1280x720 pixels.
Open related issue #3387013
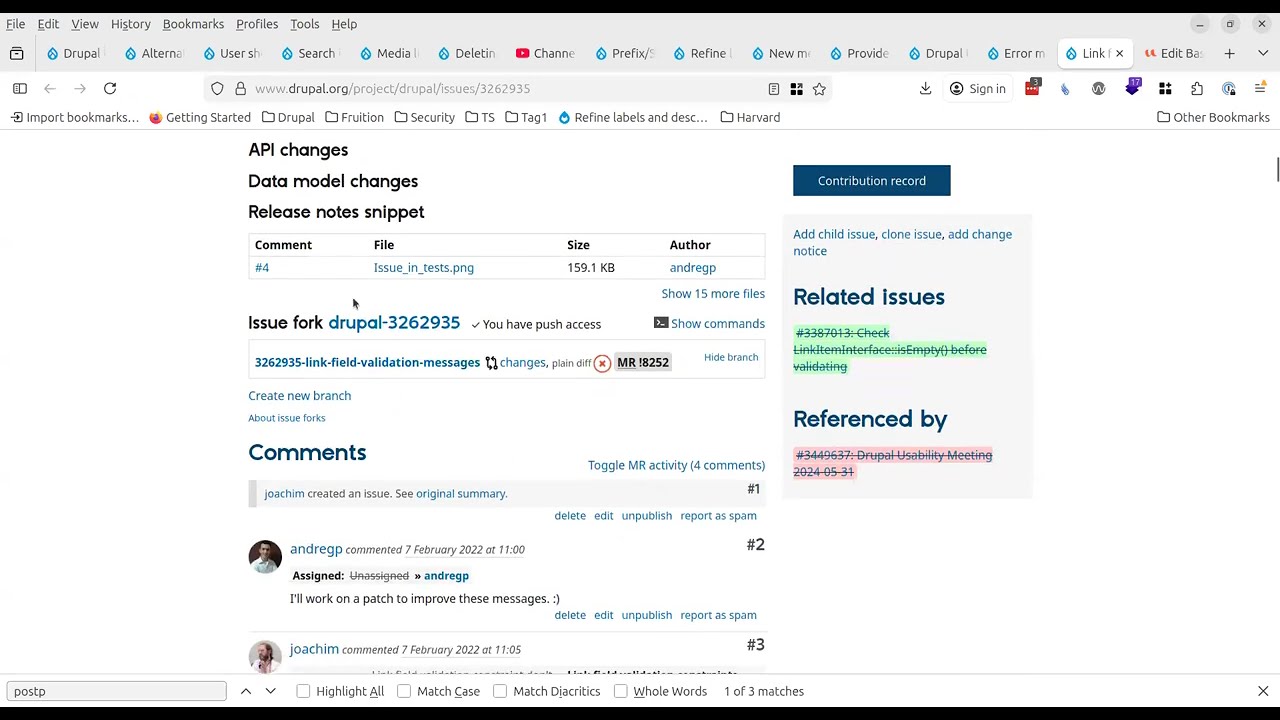(x=890, y=349)
